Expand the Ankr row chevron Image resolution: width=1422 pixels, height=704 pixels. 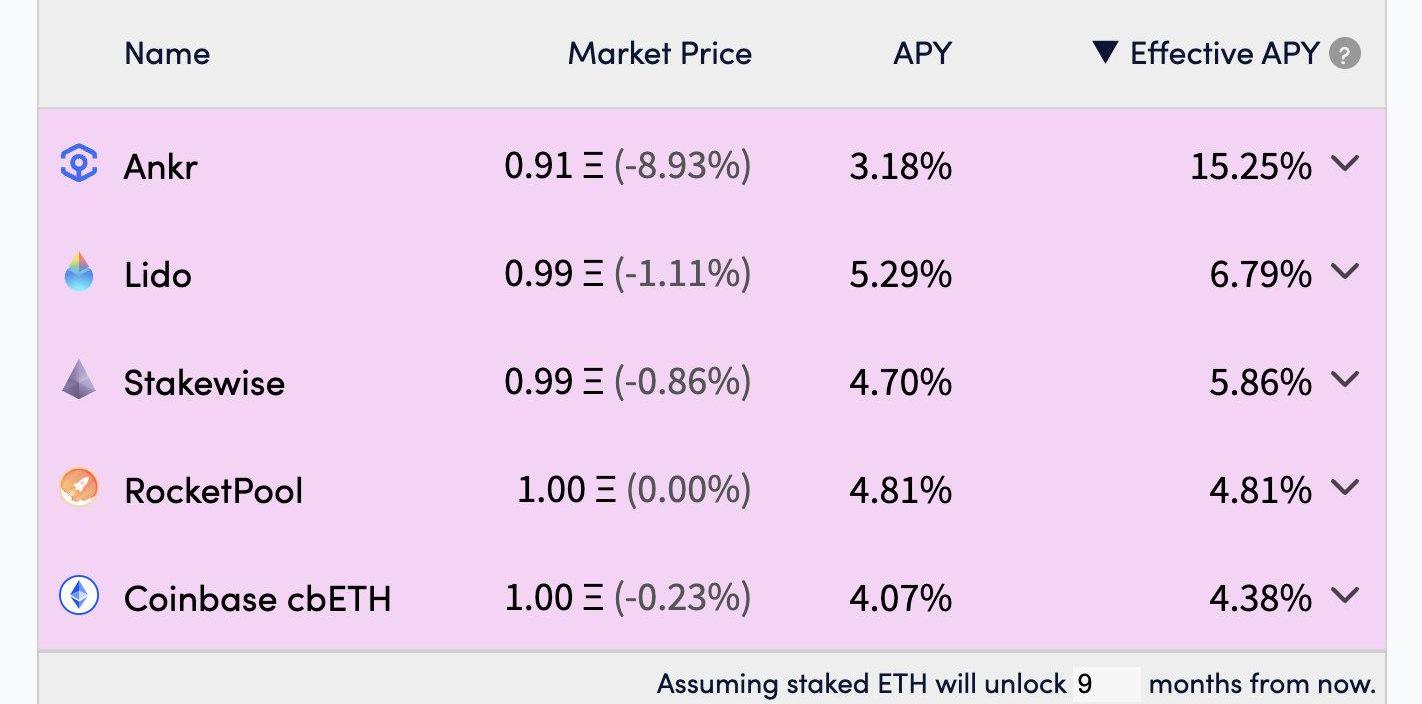coord(1346,163)
